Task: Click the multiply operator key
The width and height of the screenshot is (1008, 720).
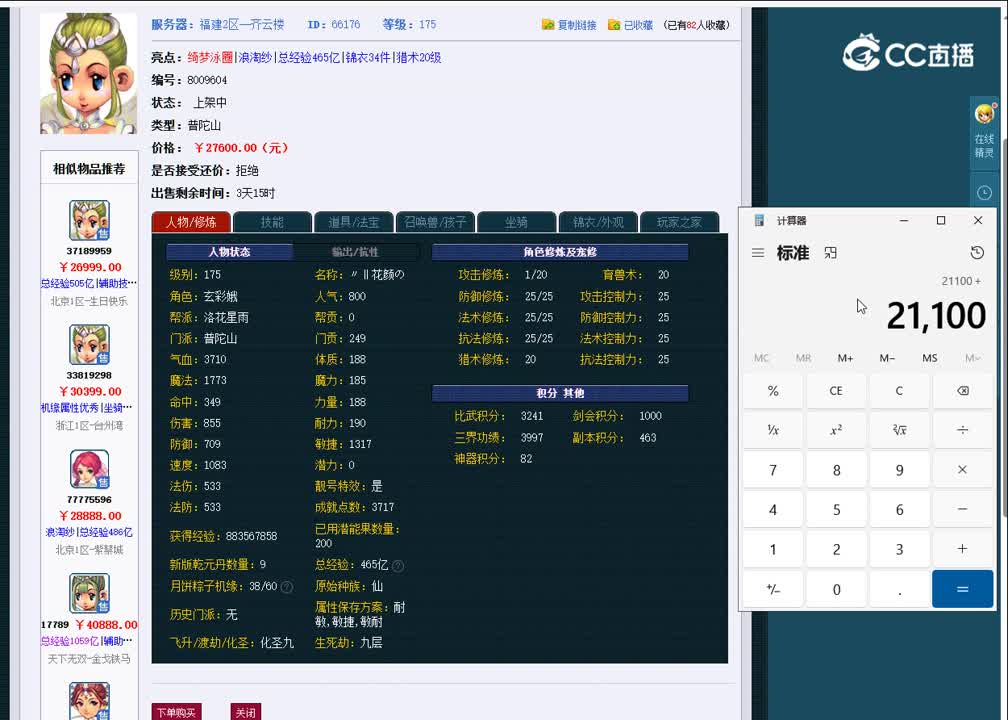Action: [962, 470]
